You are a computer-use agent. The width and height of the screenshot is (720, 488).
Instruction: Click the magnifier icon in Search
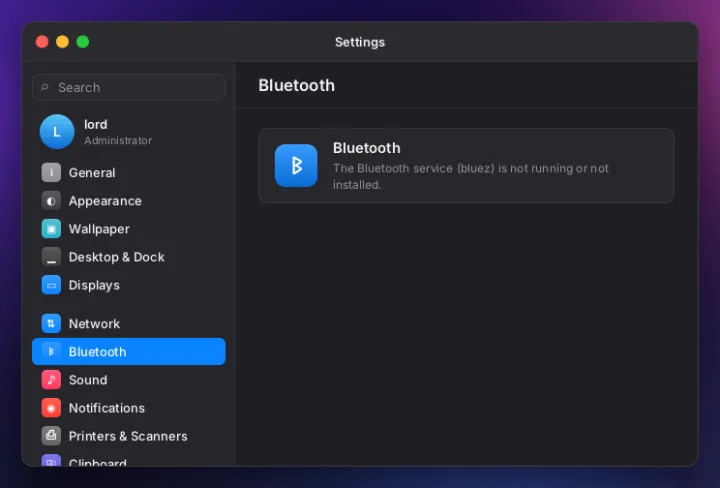click(45, 87)
